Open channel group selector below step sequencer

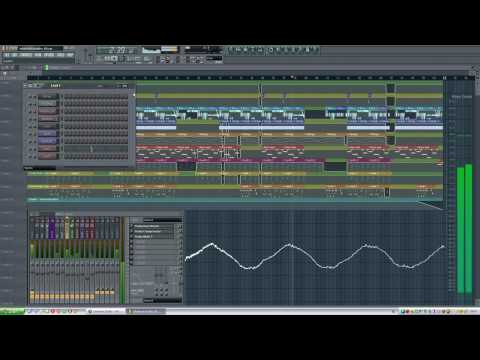(x=39, y=168)
